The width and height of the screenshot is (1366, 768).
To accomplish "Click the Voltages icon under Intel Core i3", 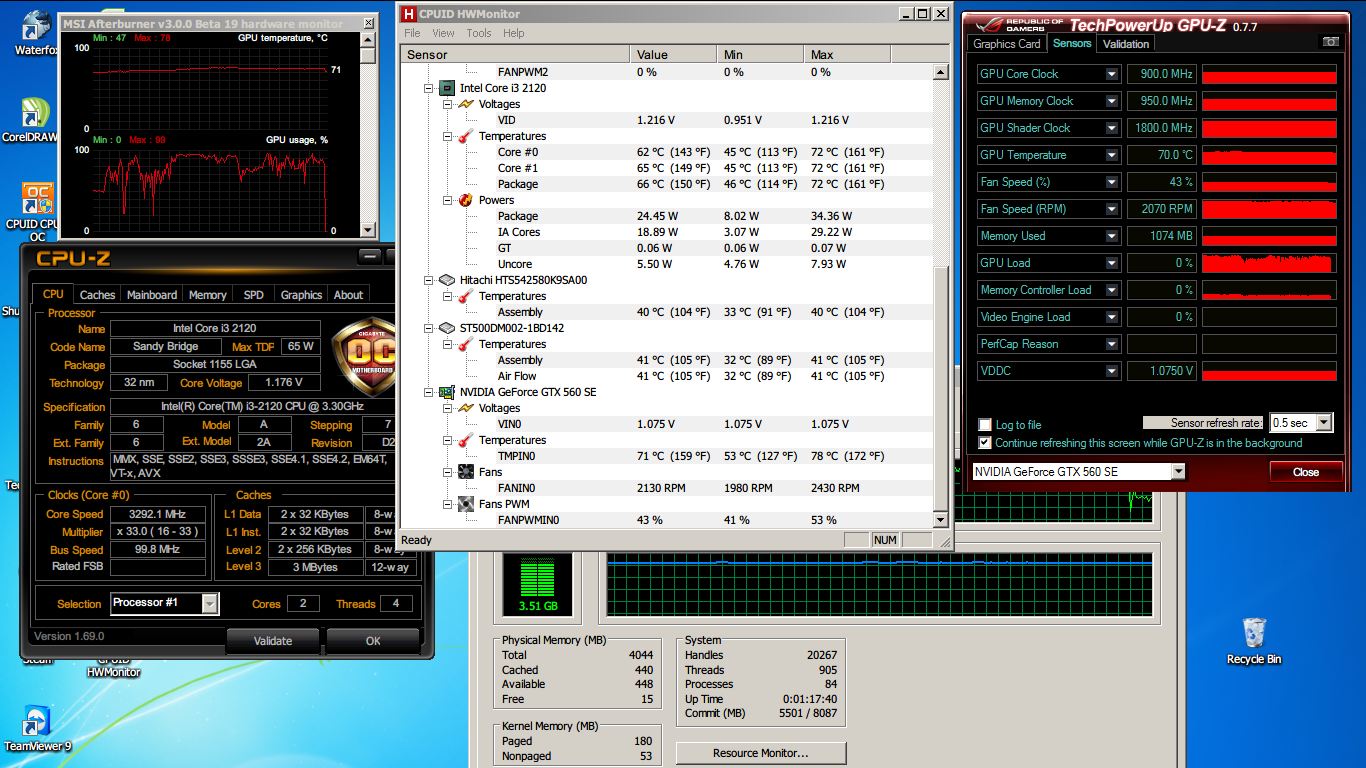I will click(465, 104).
